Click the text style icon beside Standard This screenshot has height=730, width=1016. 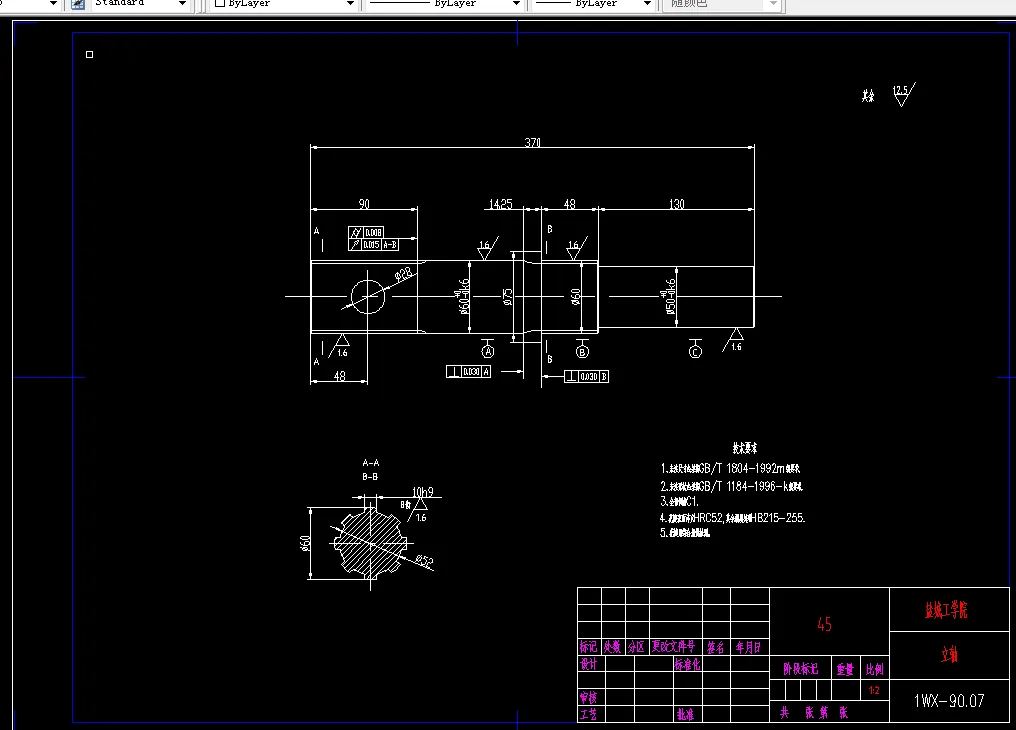(x=78, y=4)
